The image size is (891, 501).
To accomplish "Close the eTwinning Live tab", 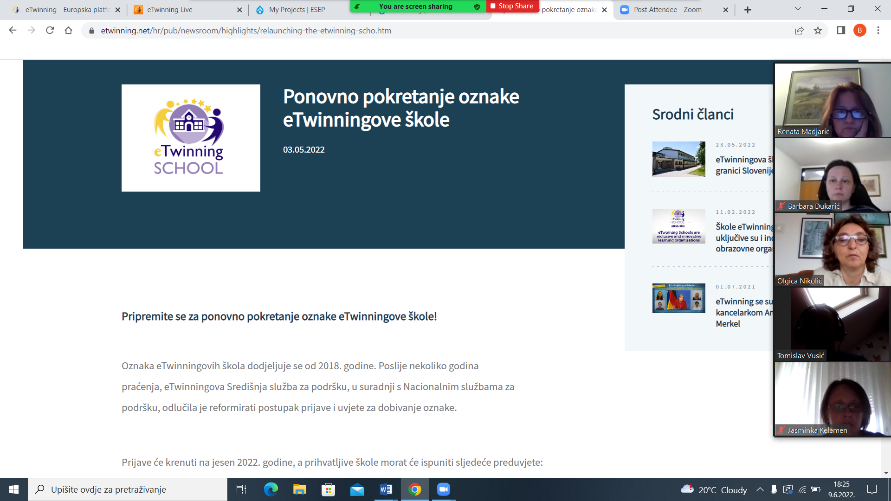I will point(239,10).
